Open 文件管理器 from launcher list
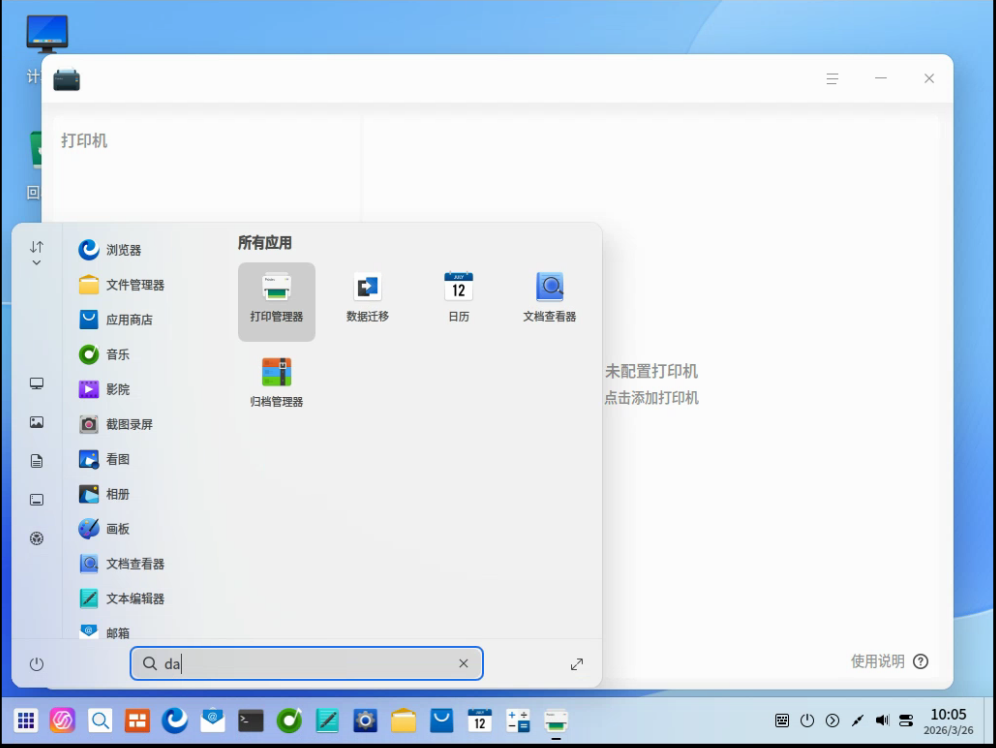The width and height of the screenshot is (996, 748). click(x=121, y=284)
